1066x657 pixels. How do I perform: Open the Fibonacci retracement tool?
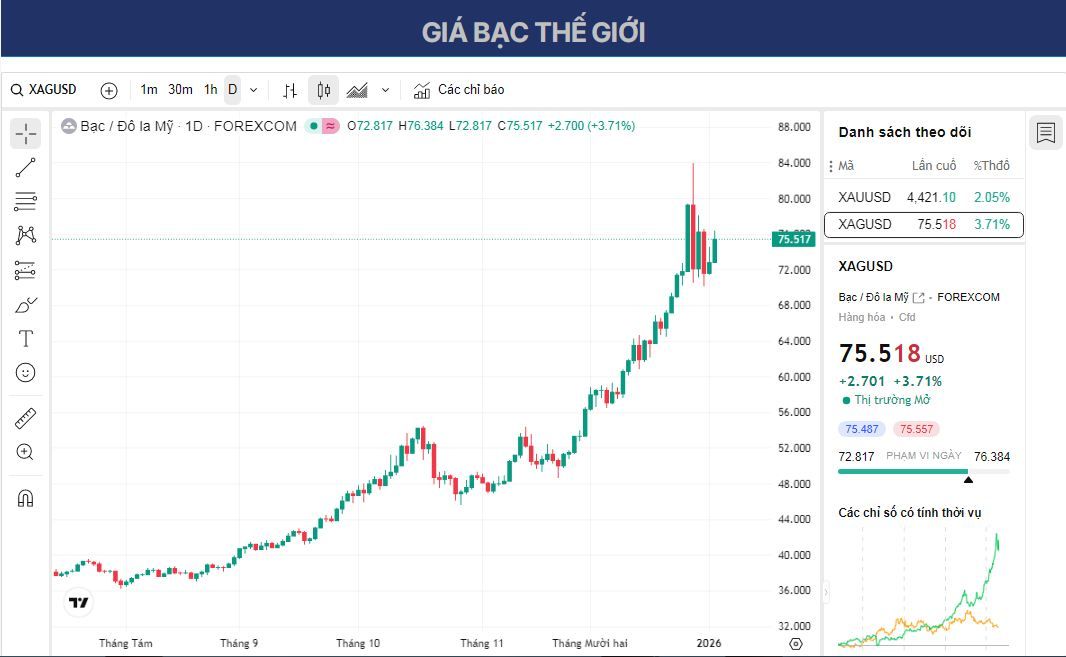click(x=25, y=201)
